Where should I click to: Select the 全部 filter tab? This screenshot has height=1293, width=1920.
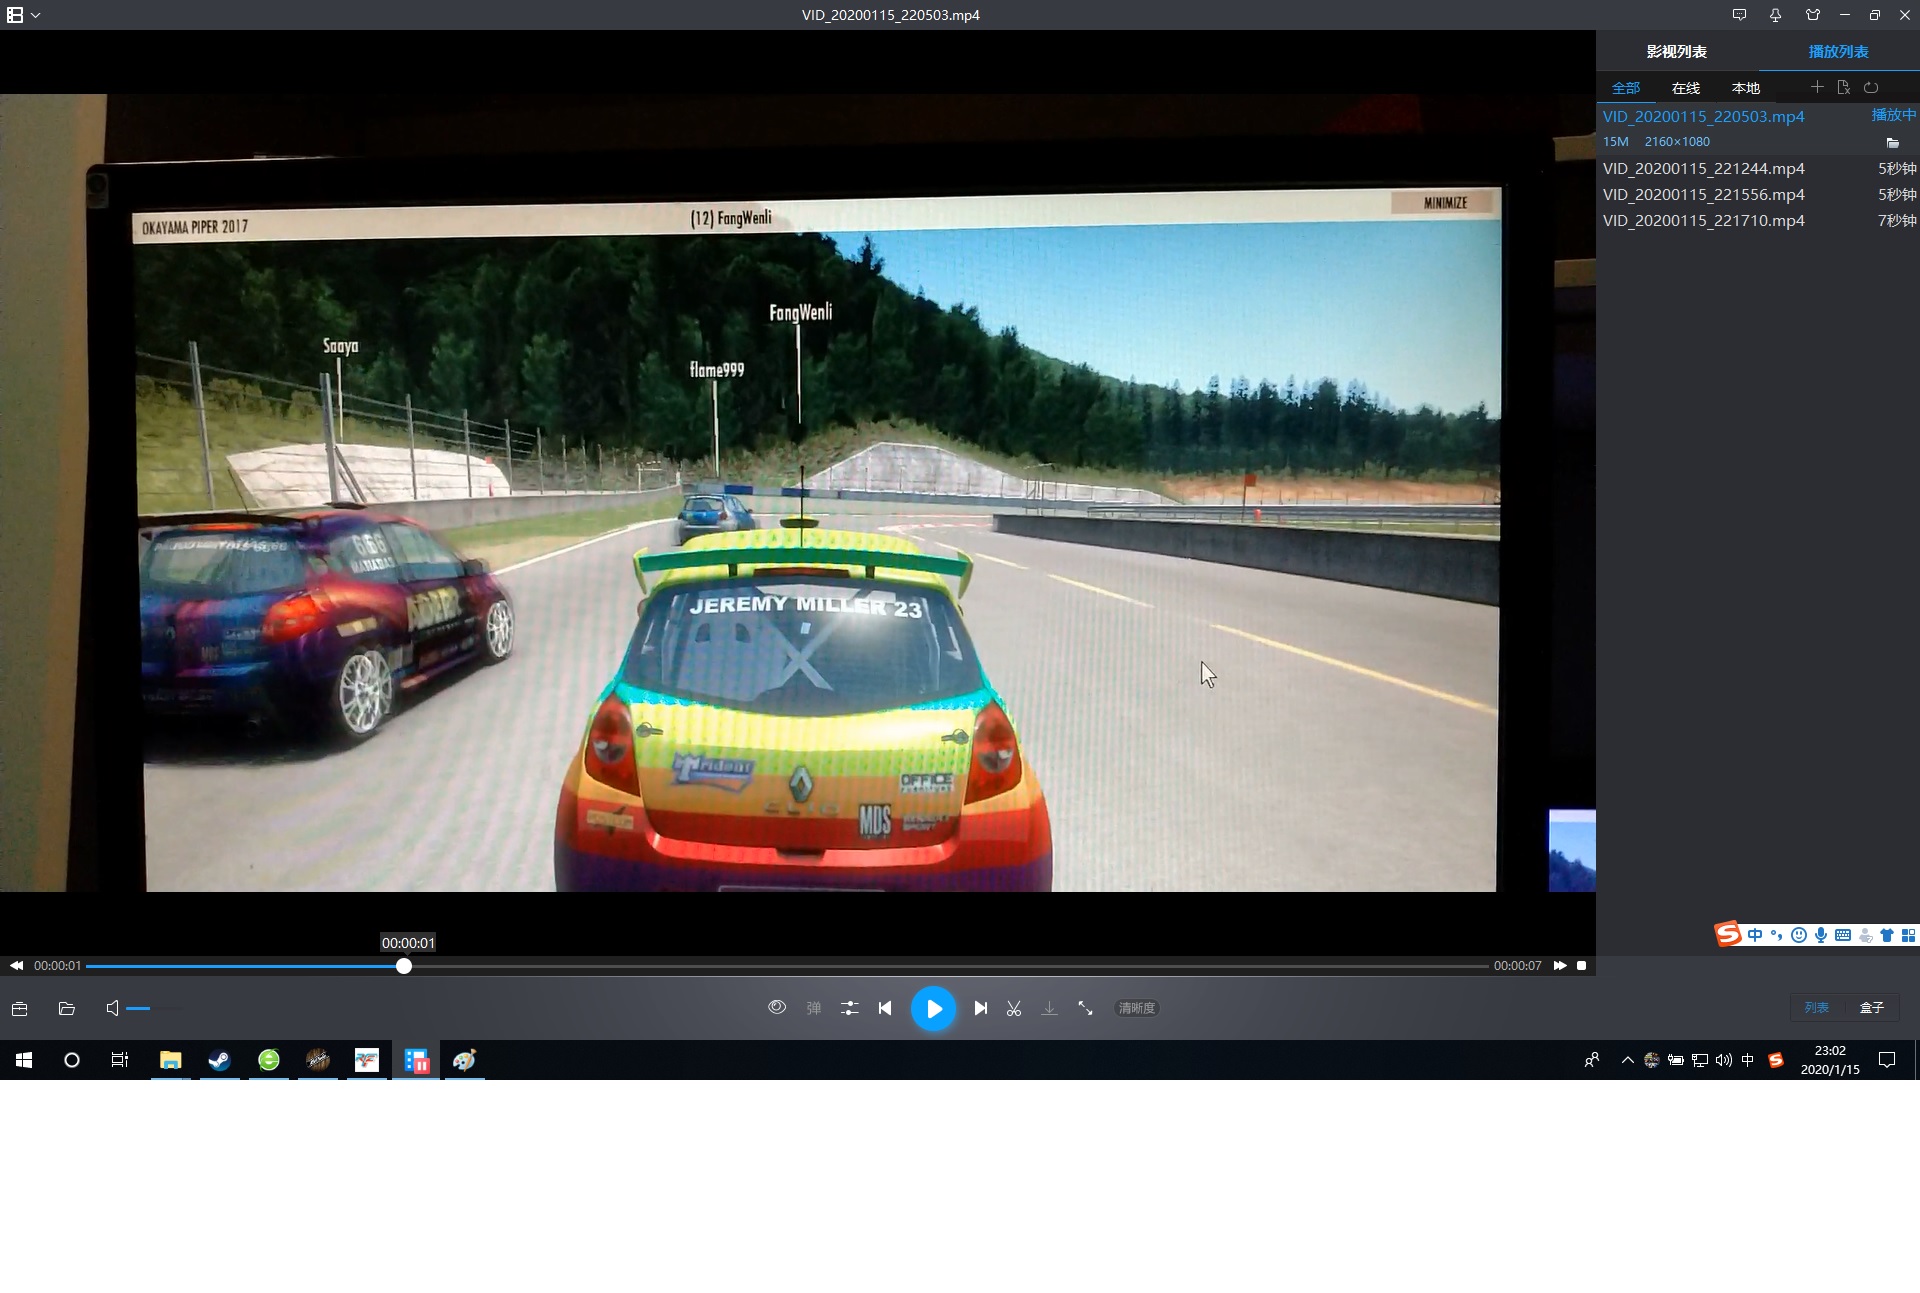coord(1625,88)
